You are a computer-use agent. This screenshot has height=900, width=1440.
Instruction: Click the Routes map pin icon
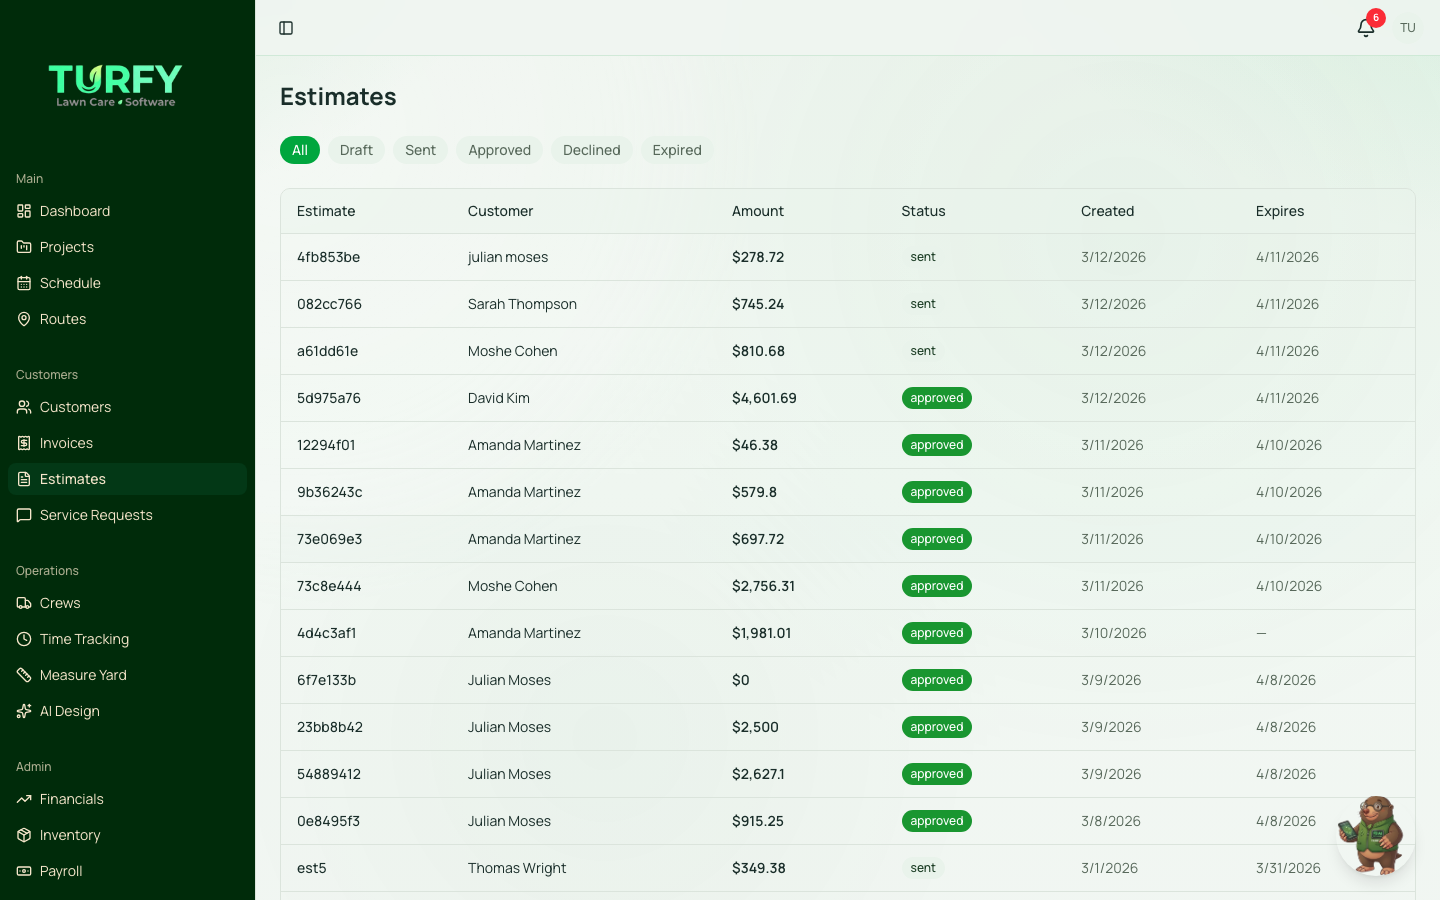tap(24, 319)
